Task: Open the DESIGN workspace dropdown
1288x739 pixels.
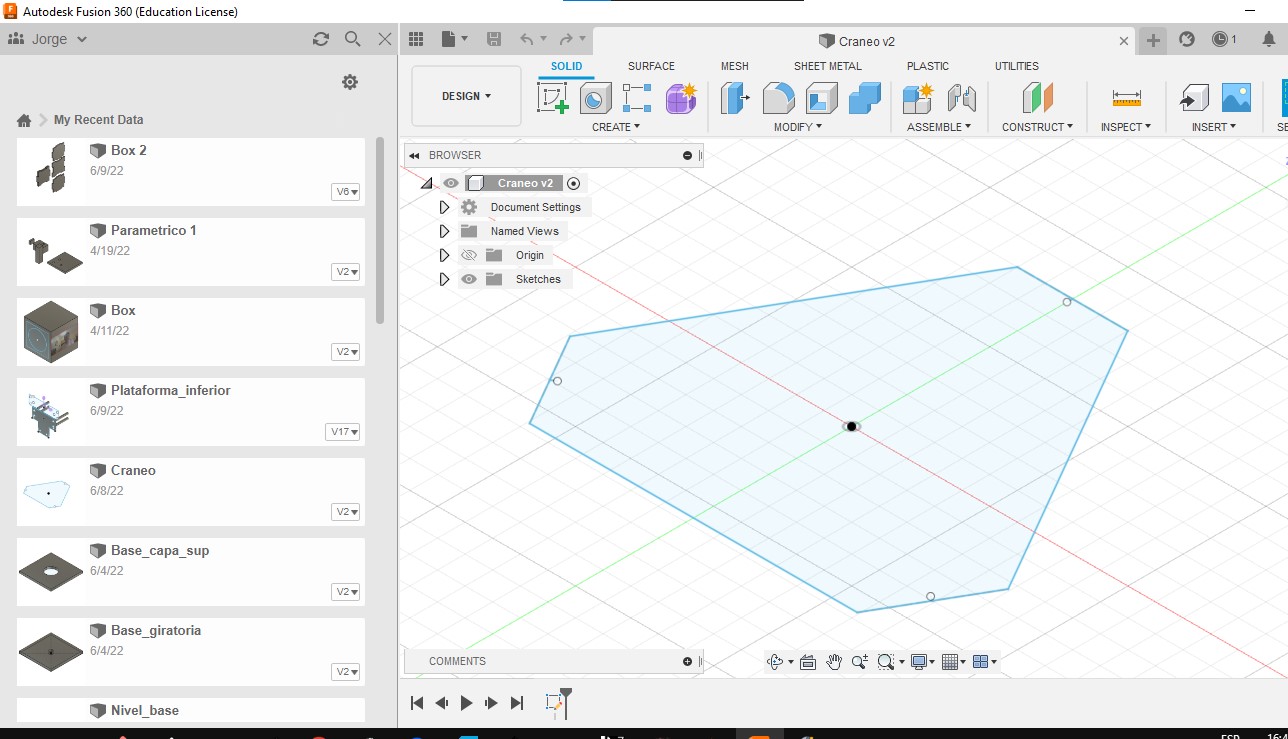Action: click(x=466, y=96)
